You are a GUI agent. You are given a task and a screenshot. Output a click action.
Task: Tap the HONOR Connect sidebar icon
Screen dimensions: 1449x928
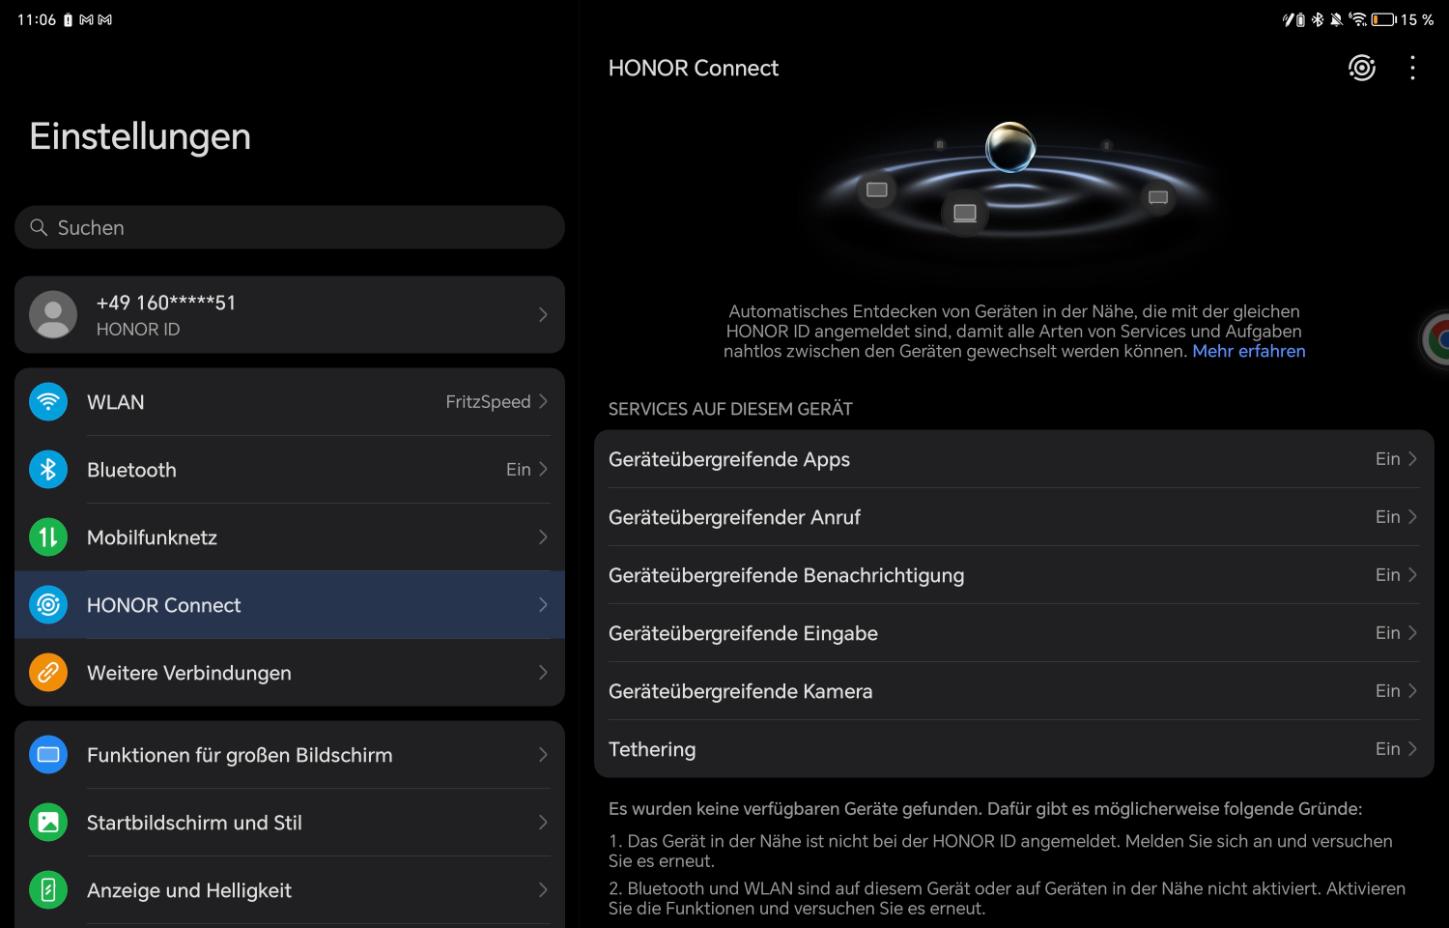(x=48, y=605)
